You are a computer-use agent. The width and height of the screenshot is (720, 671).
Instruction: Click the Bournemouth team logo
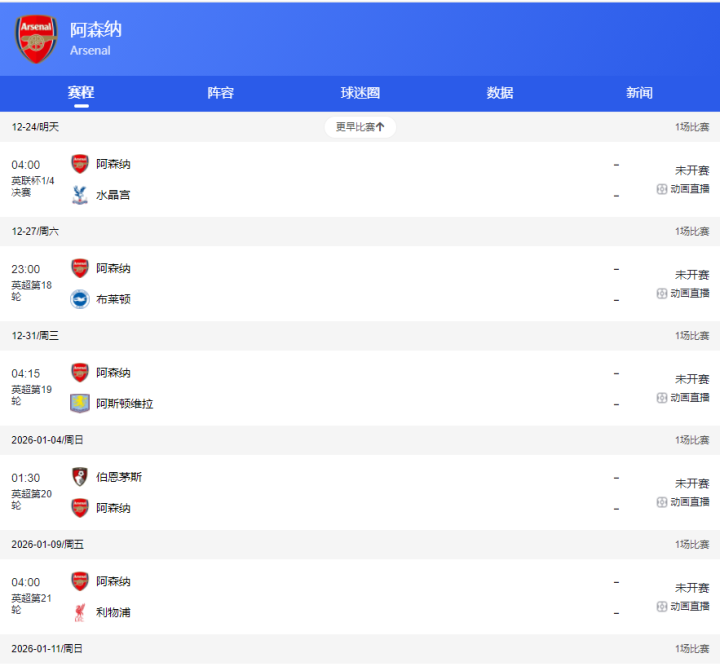point(80,477)
